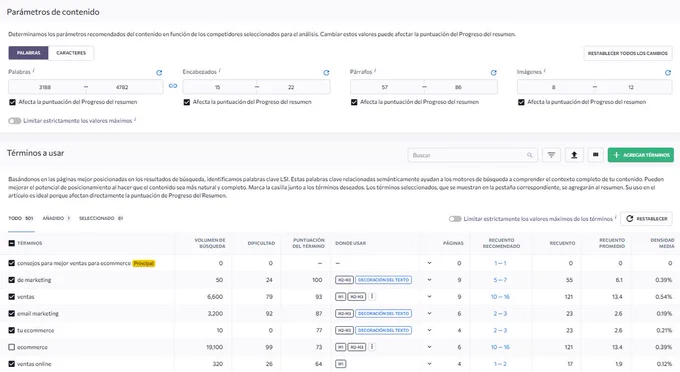This screenshot has height=372, width=680.
Task: Reset the Encabezados range with refresh icon
Action: pos(326,73)
